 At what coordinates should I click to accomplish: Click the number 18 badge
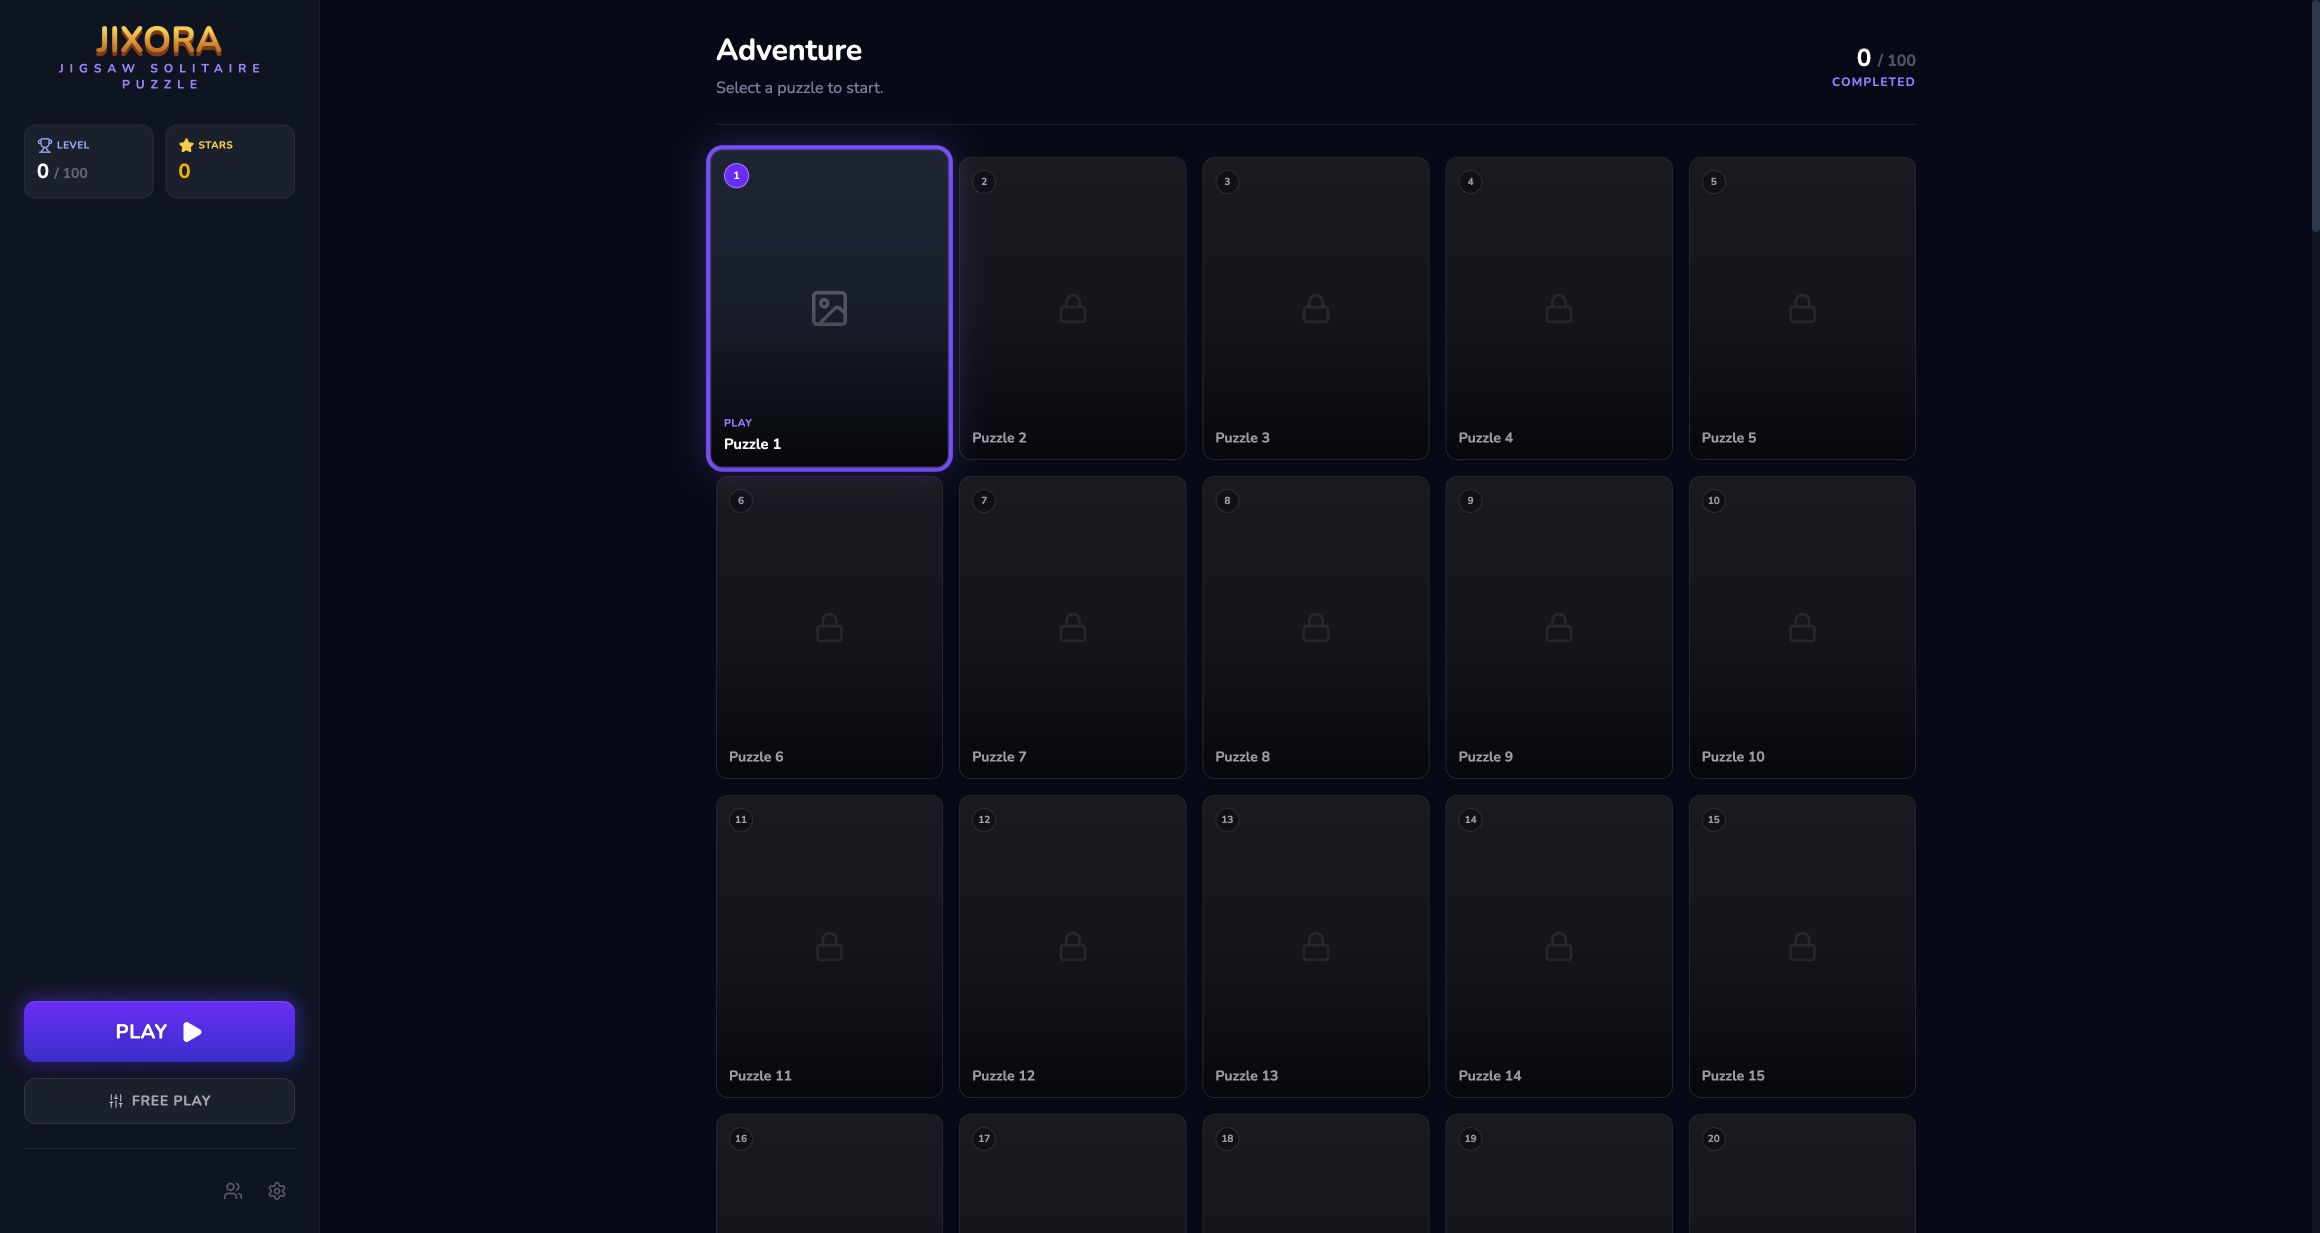tap(1227, 1139)
